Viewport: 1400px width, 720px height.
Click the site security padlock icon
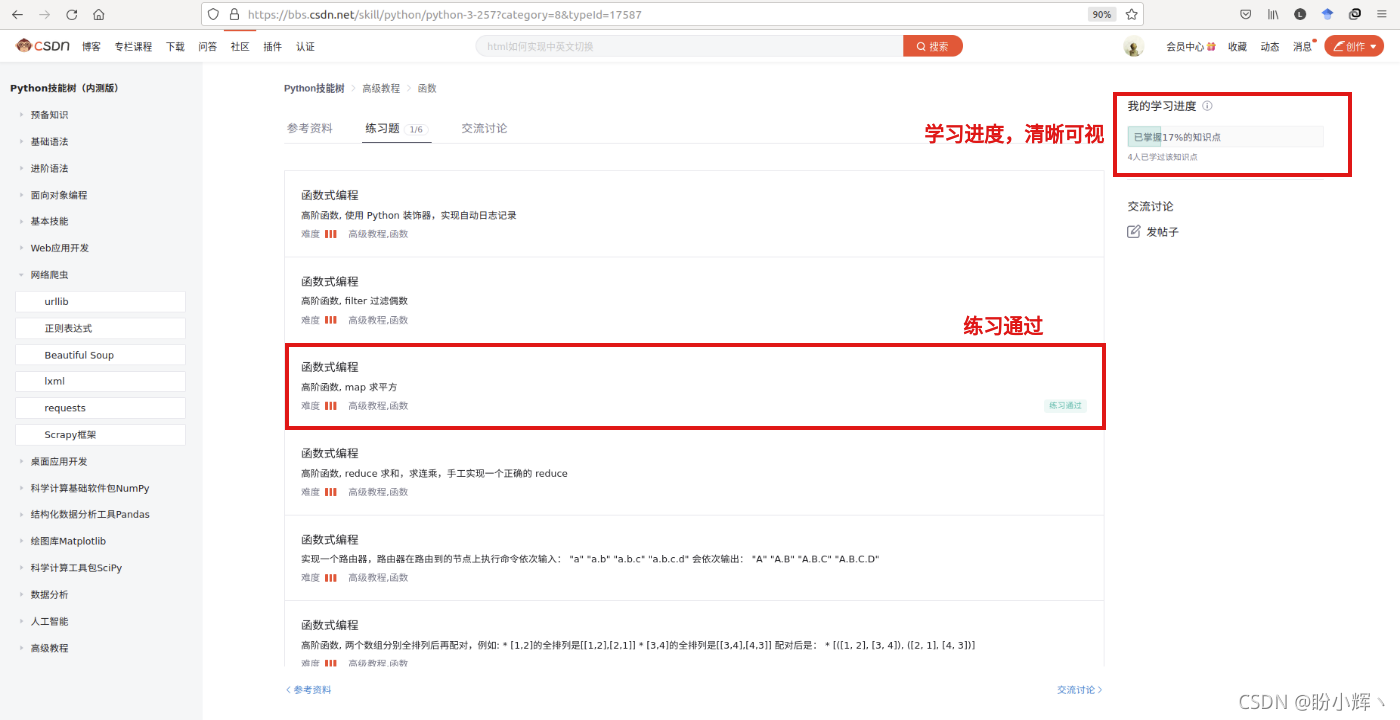234,15
